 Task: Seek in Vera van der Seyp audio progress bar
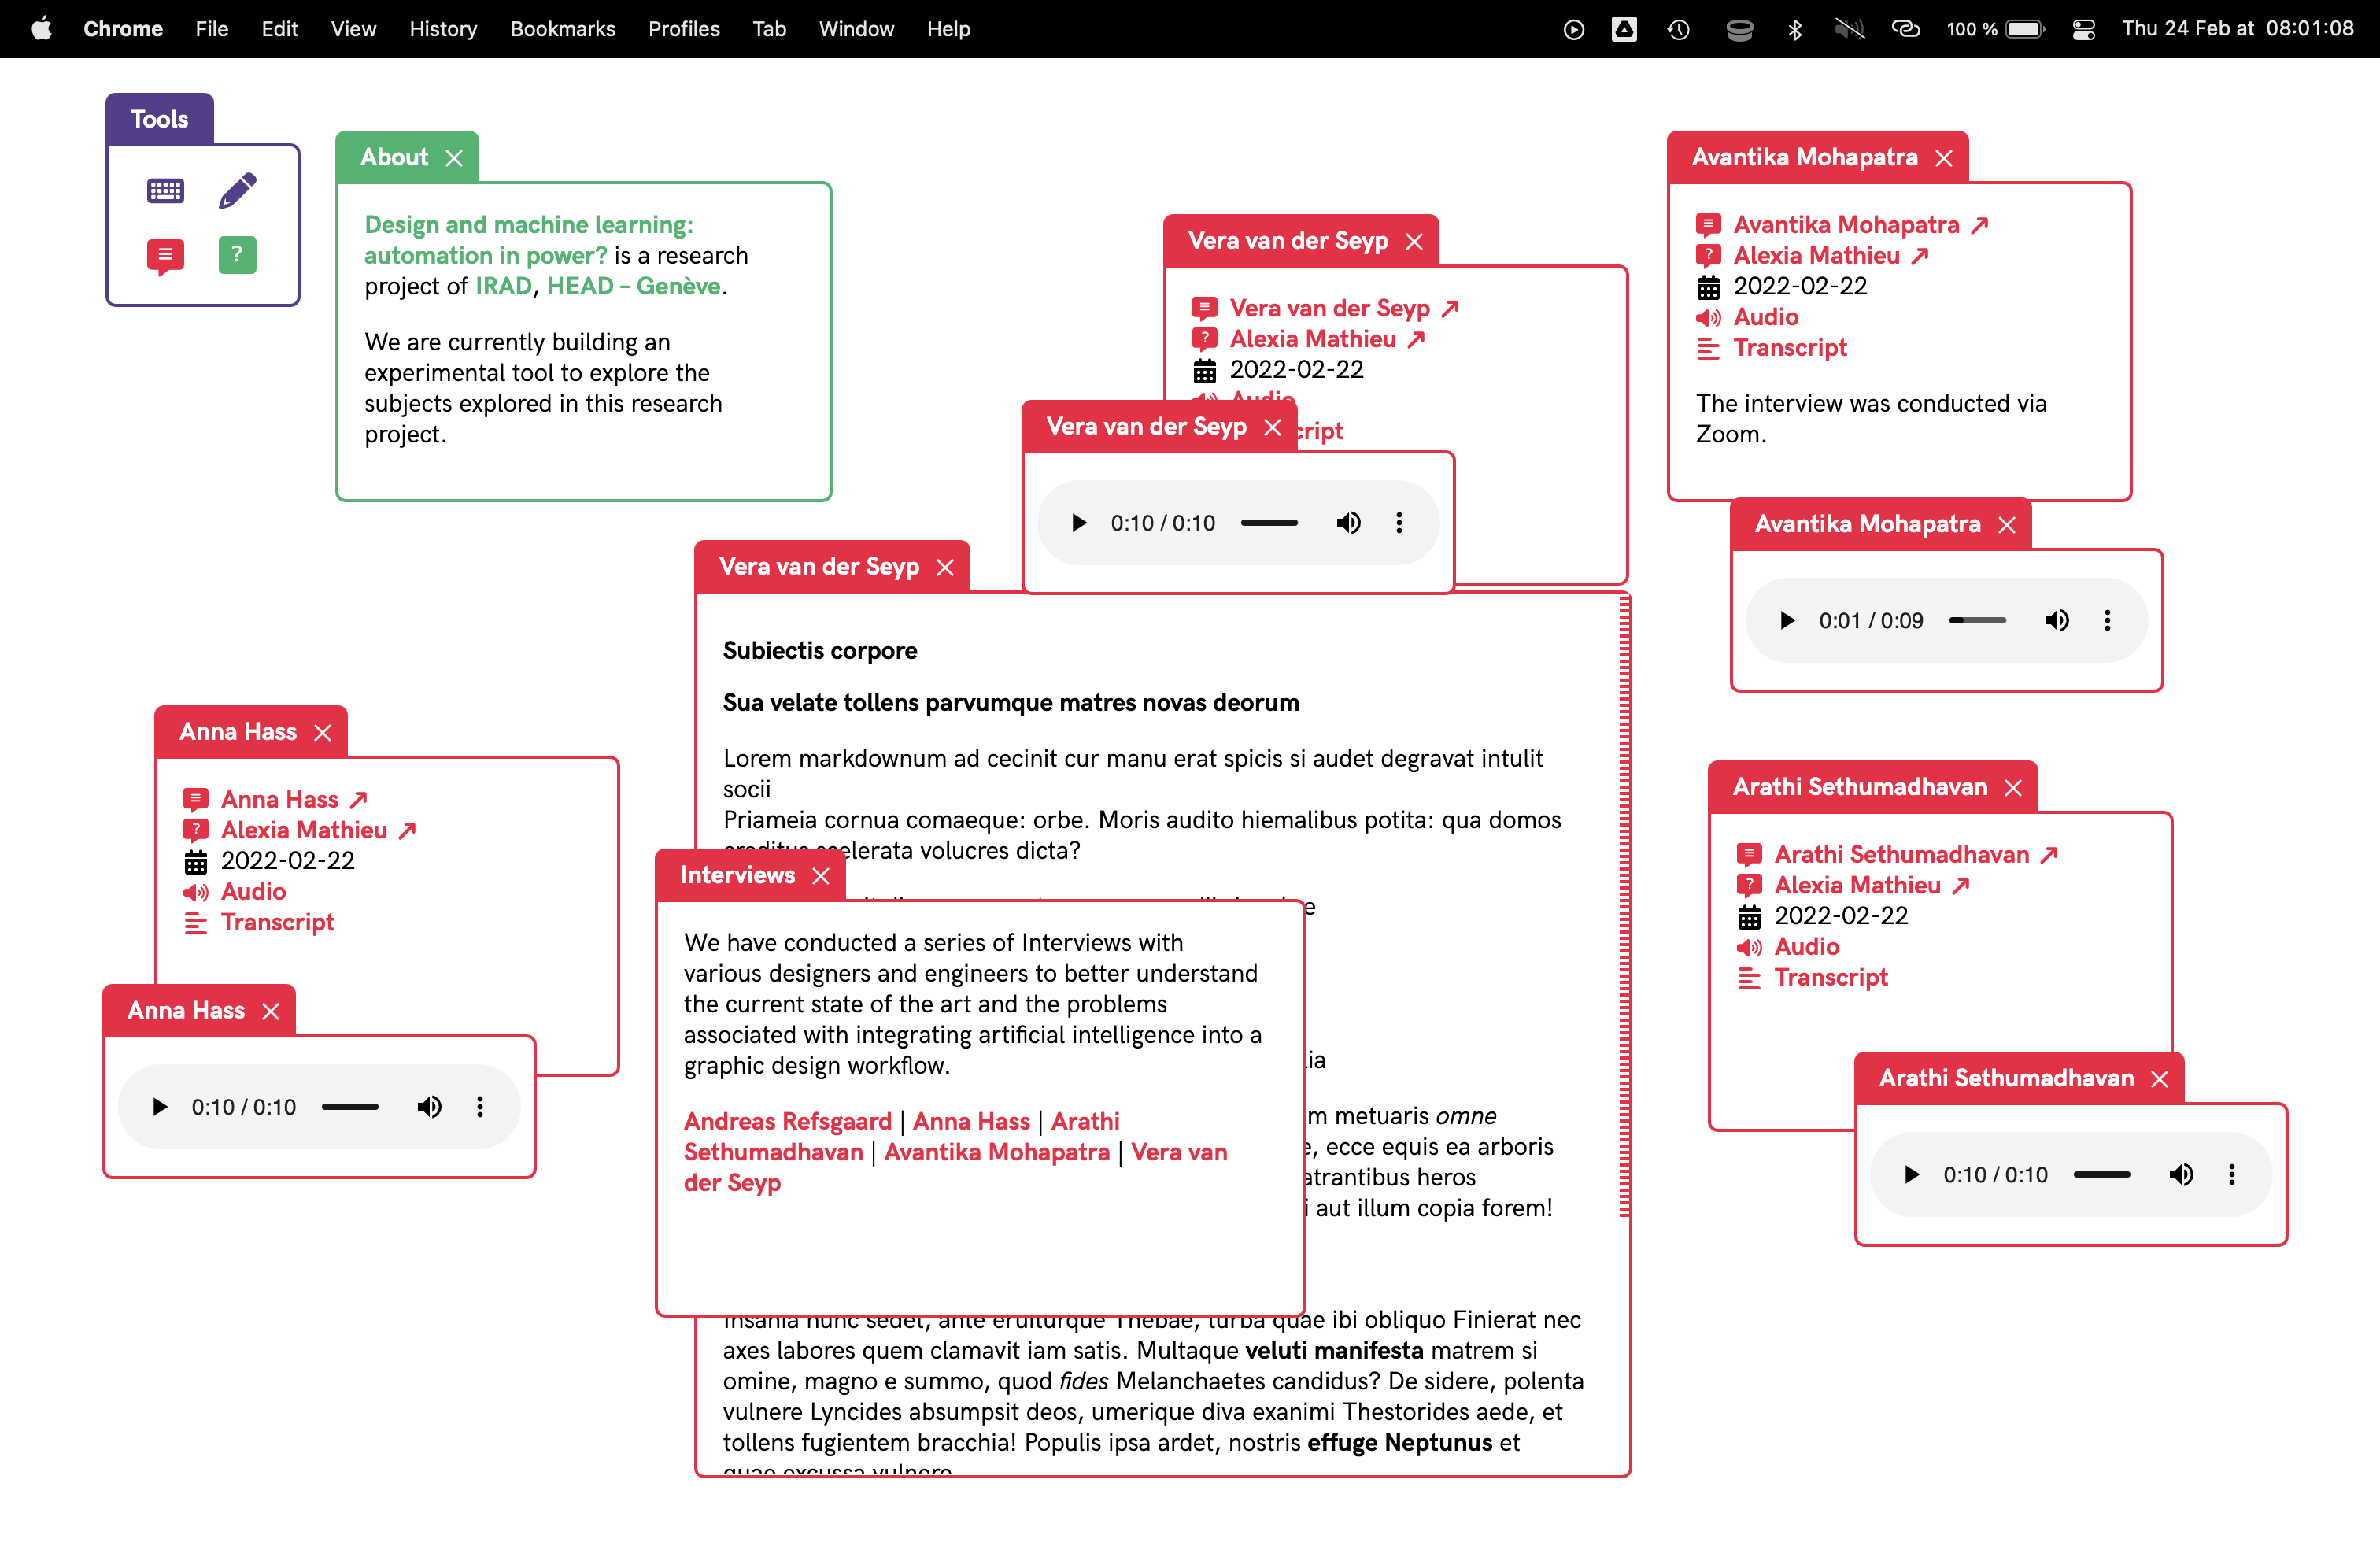(1269, 523)
